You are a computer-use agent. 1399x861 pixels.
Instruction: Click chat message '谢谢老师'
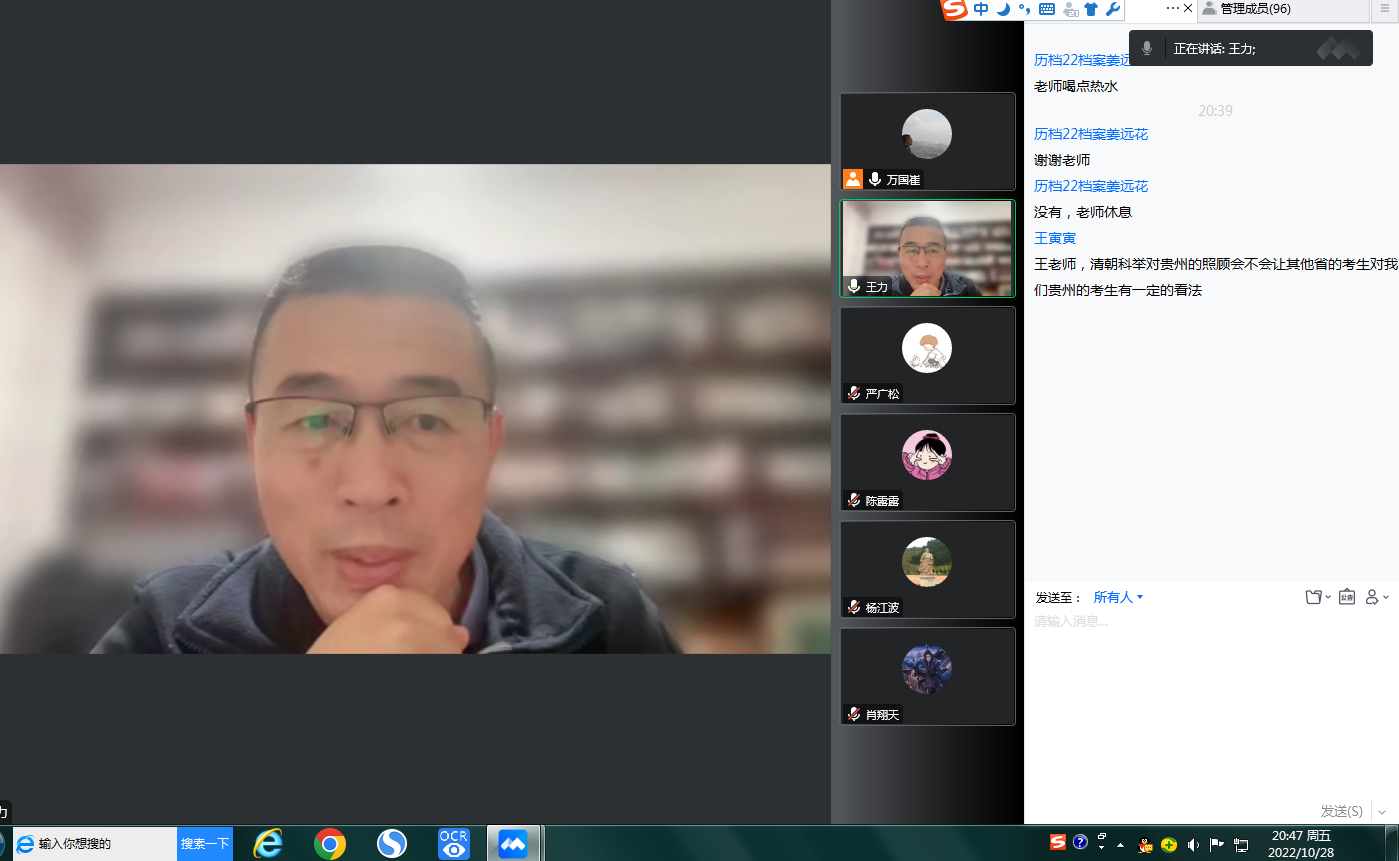[1062, 160]
